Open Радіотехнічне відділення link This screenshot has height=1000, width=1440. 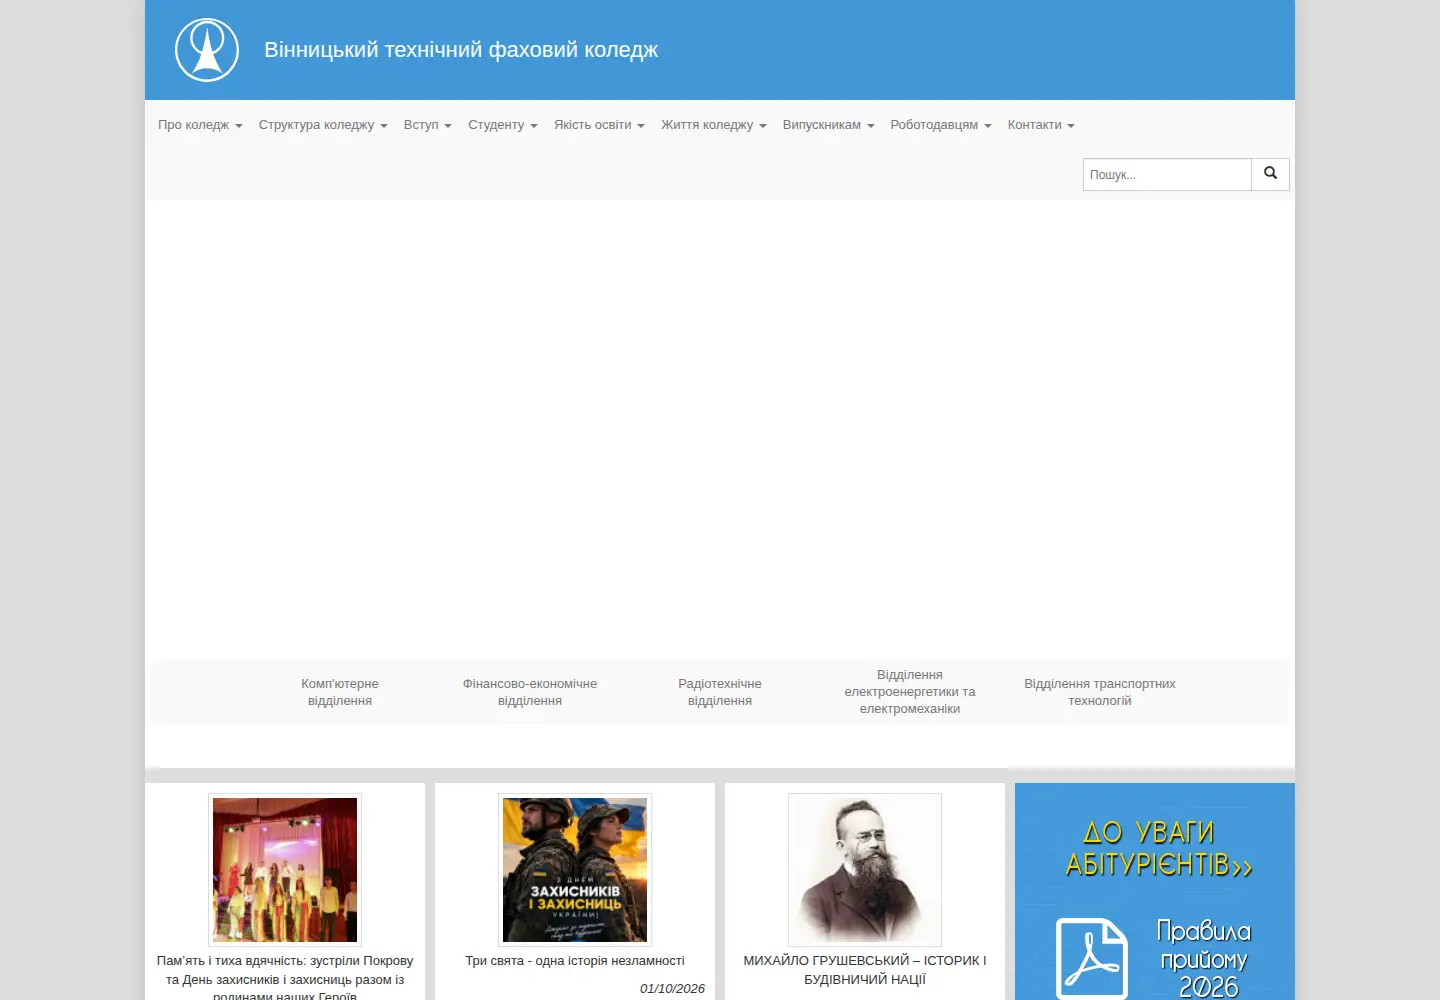(720, 692)
